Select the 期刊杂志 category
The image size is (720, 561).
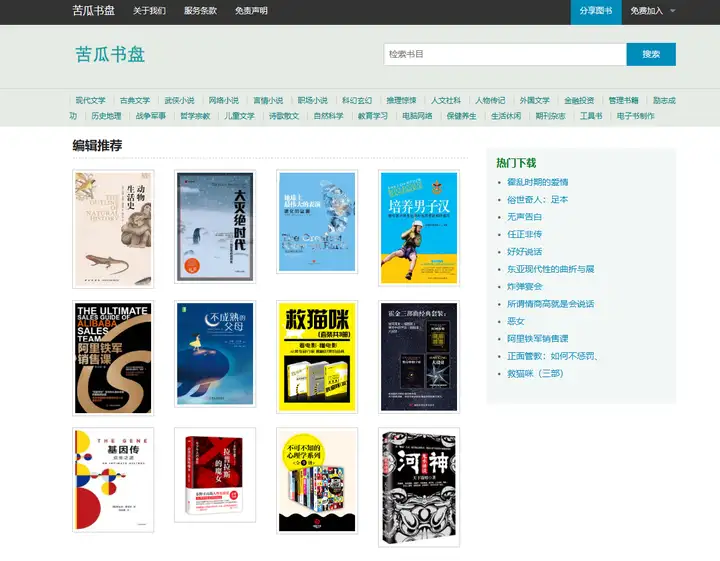551,116
